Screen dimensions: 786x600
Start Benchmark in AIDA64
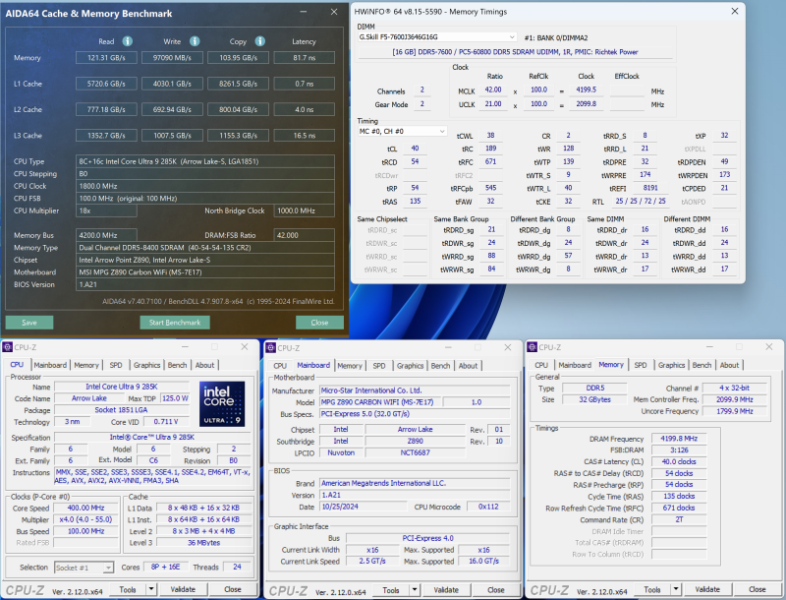174,322
